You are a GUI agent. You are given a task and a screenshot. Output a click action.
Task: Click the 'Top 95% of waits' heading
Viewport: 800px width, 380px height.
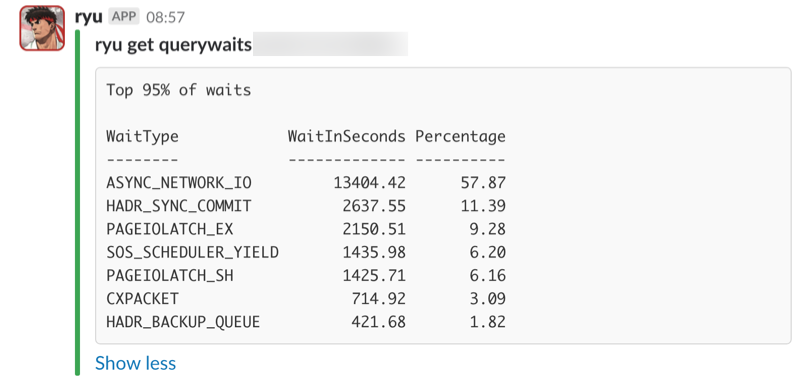(x=179, y=90)
